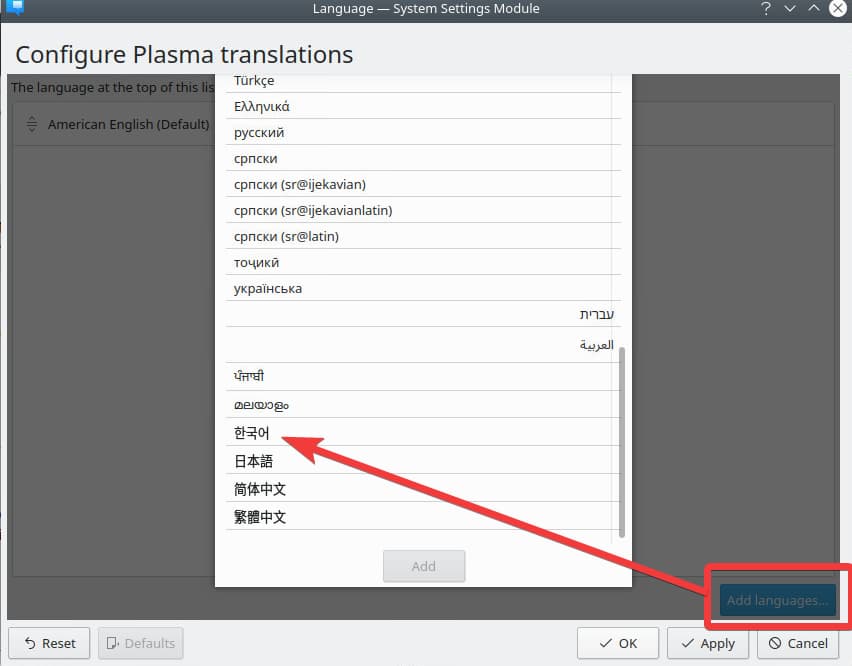Select українська language entry
Image resolution: width=852 pixels, height=666 pixels.
tap(268, 289)
